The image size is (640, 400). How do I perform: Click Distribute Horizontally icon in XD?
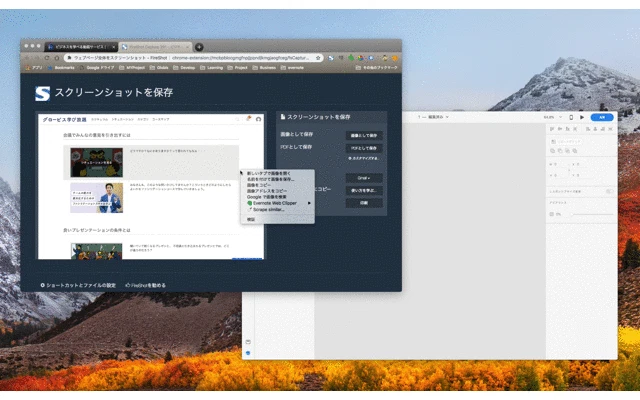pyautogui.click(x=611, y=129)
